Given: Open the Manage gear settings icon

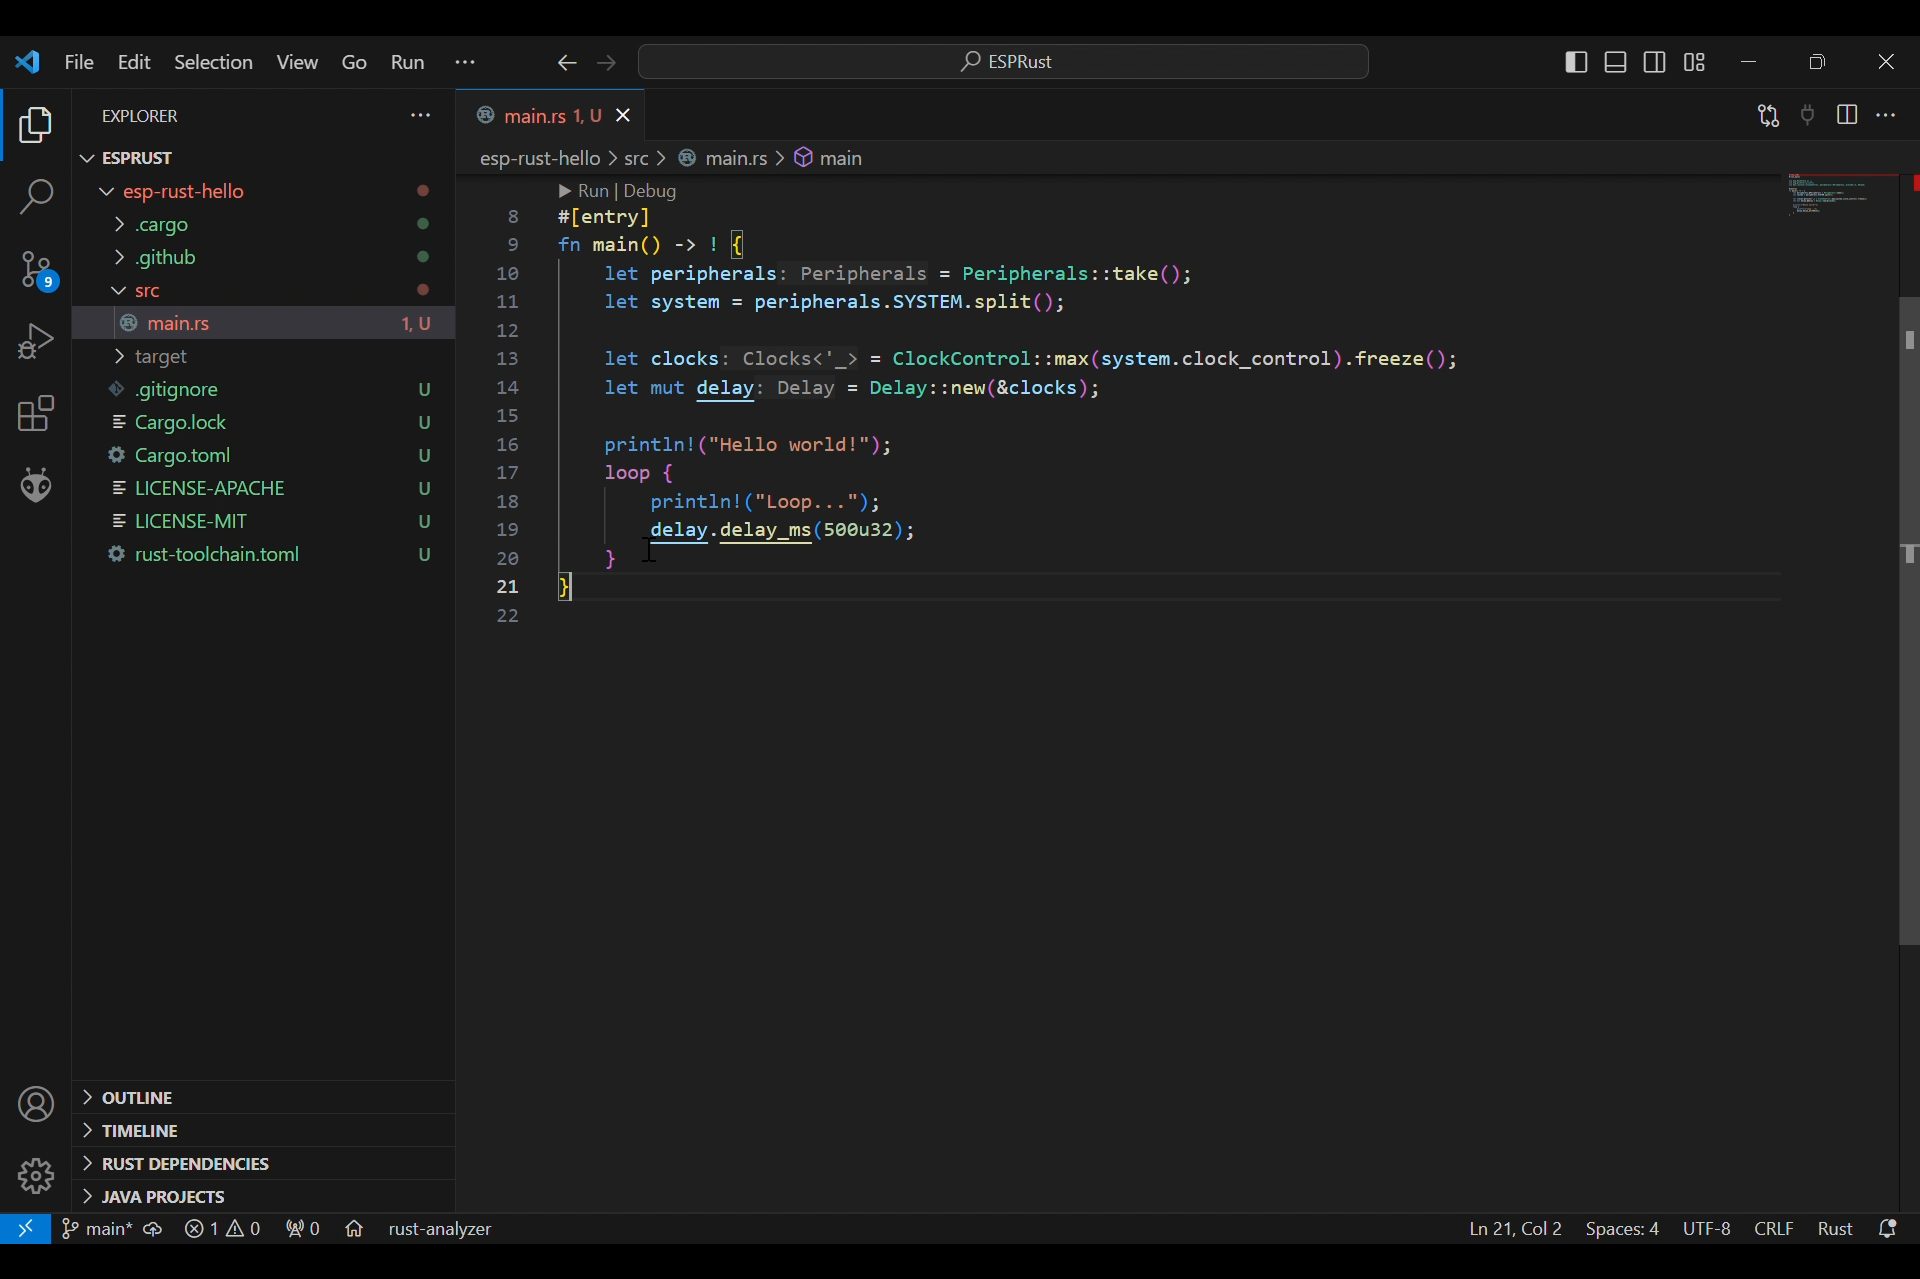Looking at the screenshot, I should 36,1176.
